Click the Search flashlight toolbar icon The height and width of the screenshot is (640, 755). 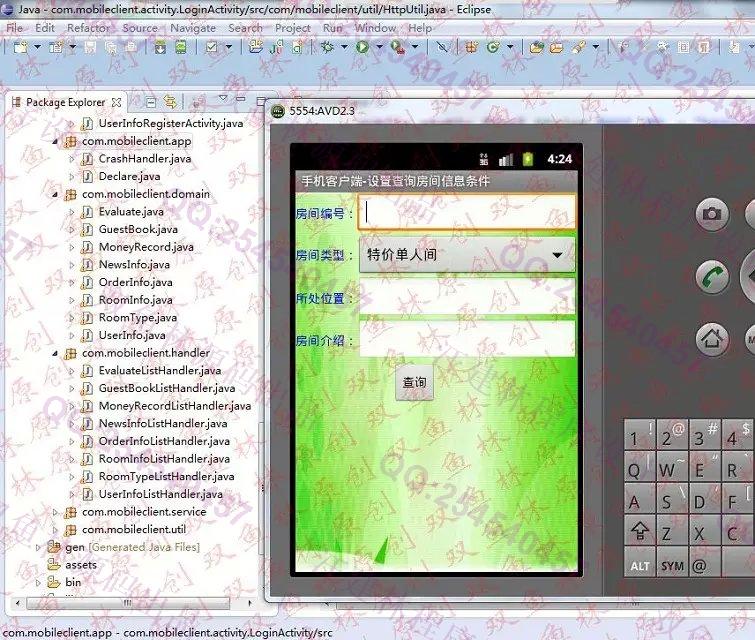click(x=579, y=47)
